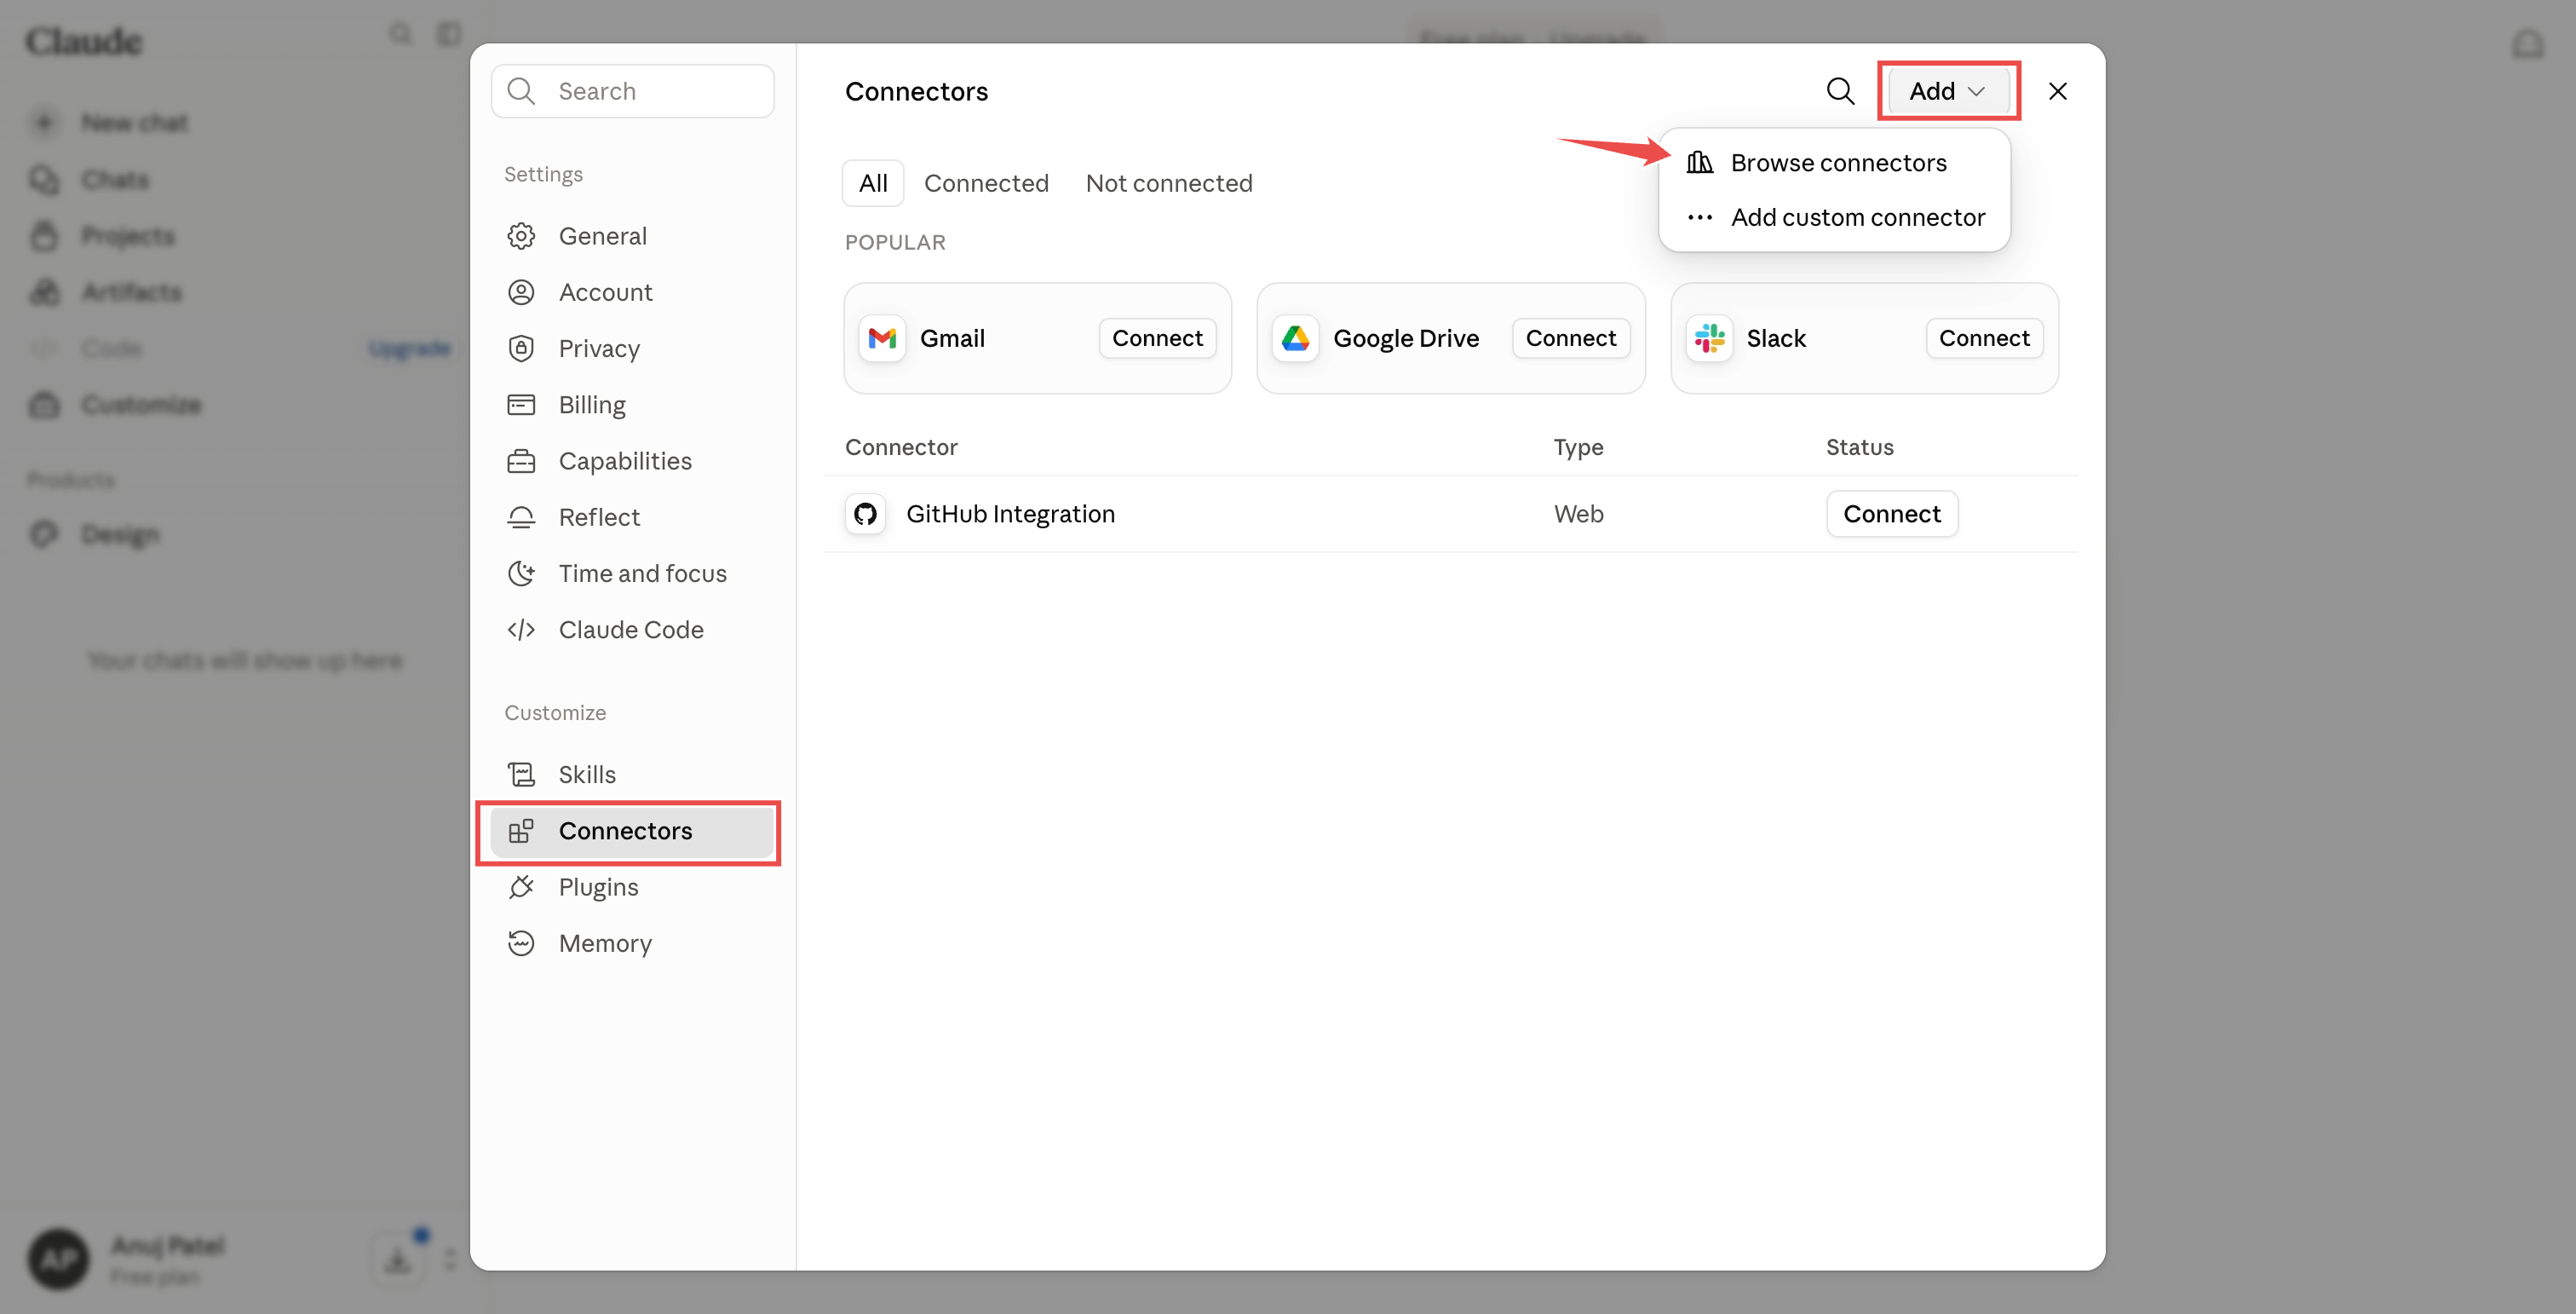Screen dimensions: 2576x1314
Task: Open Account settings page
Action: (x=632, y=292)
